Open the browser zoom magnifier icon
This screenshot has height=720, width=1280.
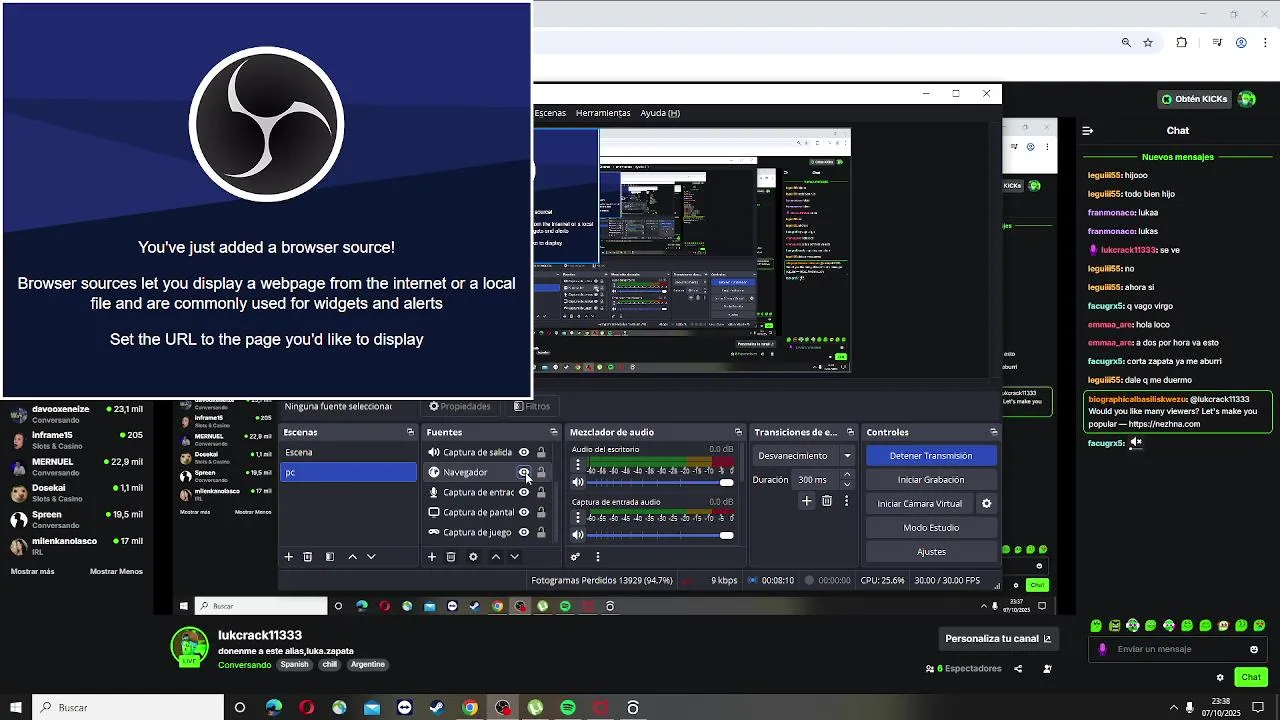point(1126,43)
